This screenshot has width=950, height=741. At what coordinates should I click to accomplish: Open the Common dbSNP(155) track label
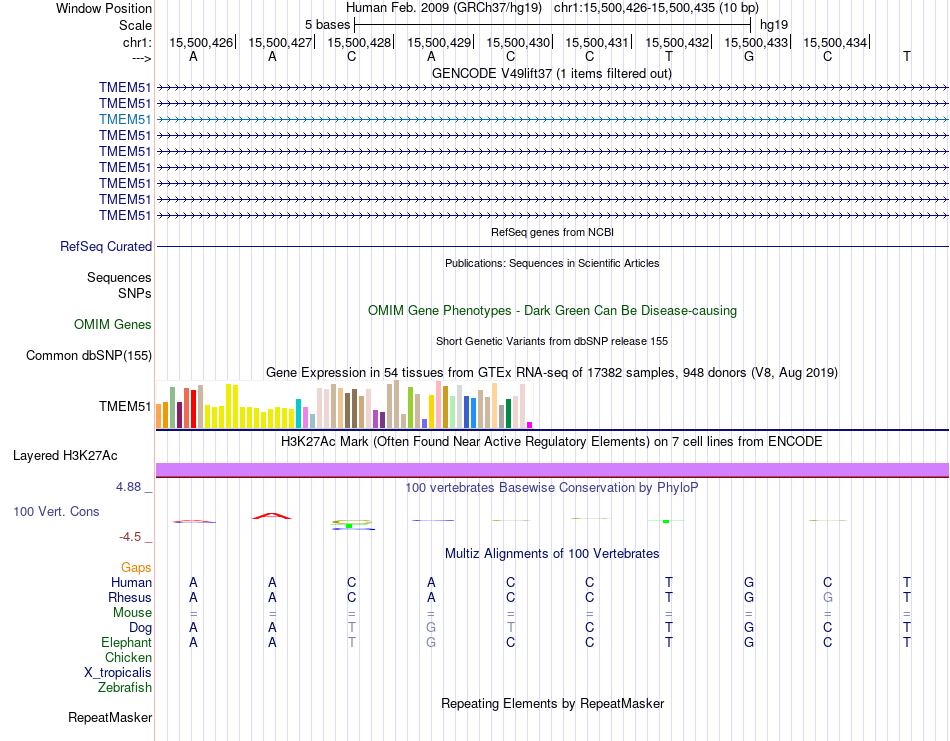88,356
